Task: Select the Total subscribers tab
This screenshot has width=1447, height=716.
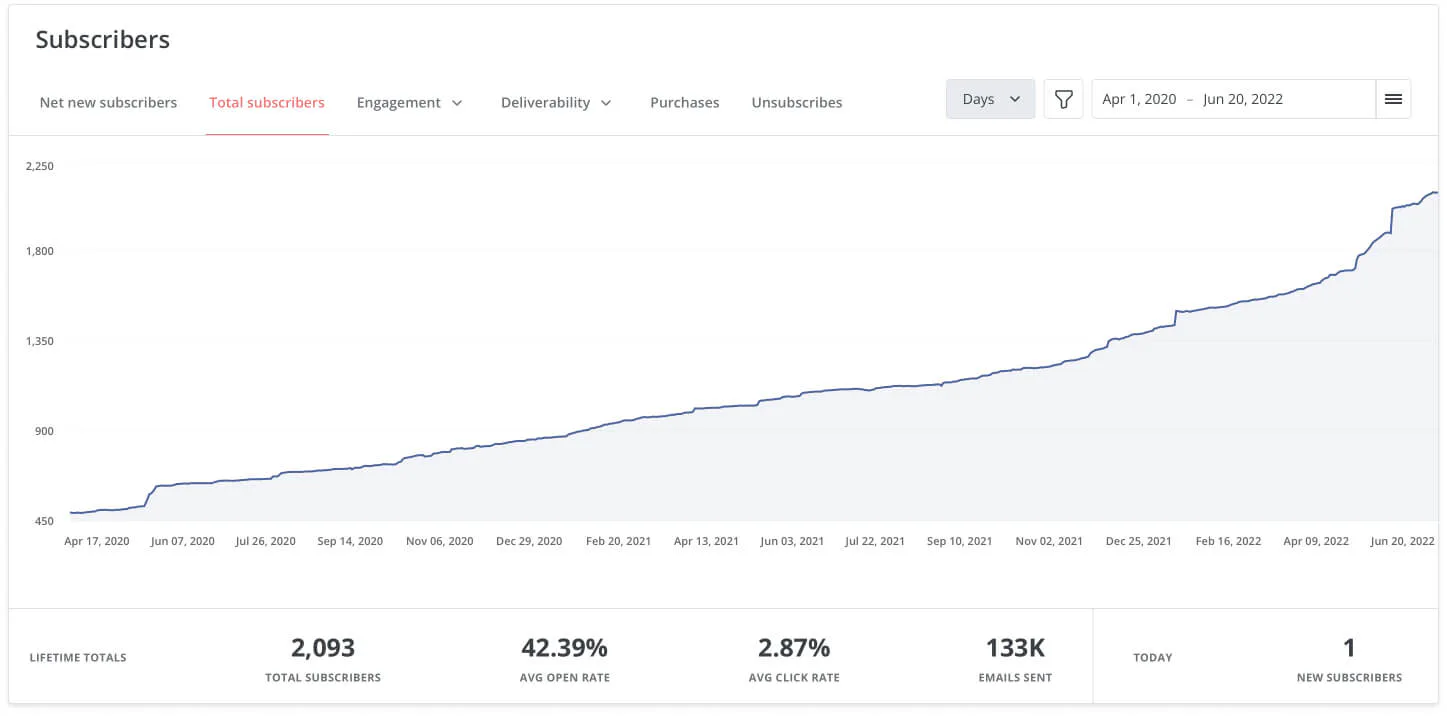Action: pyautogui.click(x=267, y=102)
